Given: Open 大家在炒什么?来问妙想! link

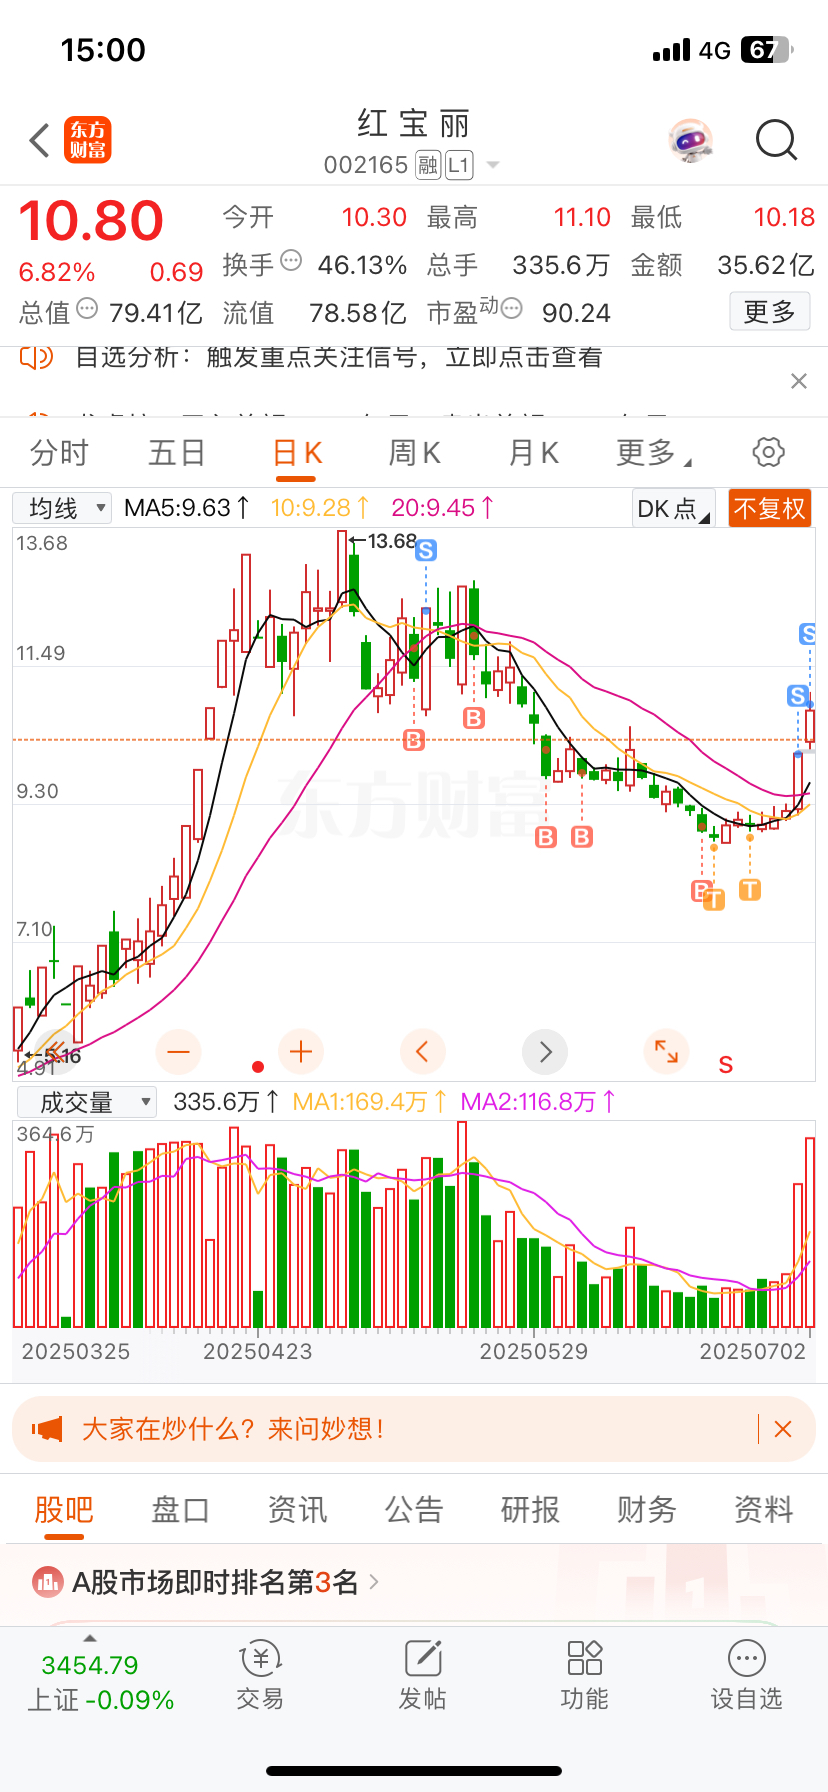Looking at the screenshot, I should (x=233, y=1429).
